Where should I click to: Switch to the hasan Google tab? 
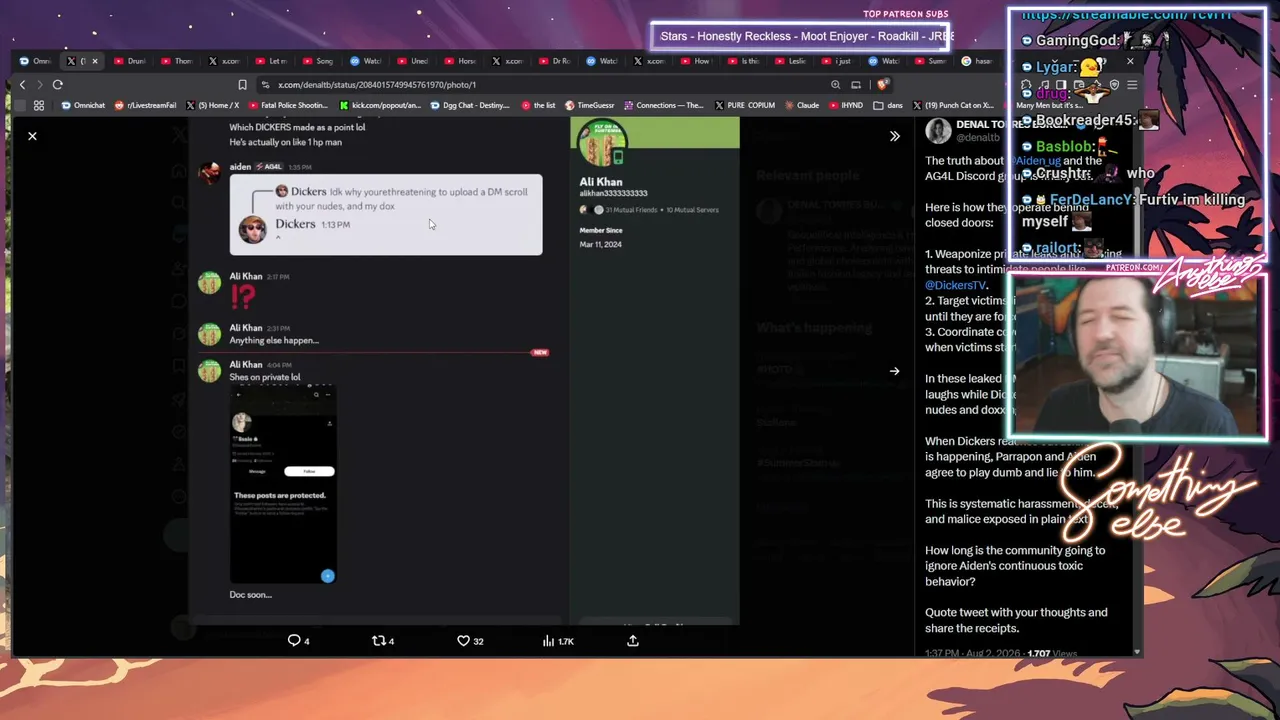(978, 61)
